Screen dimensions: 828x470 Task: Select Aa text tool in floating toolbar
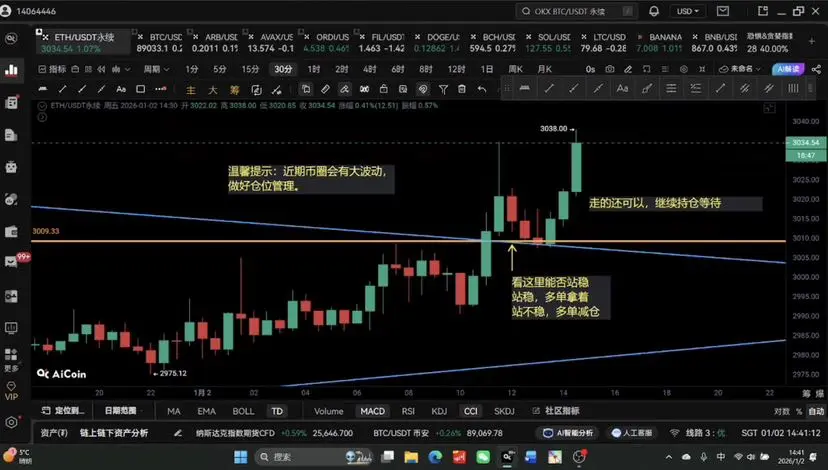point(622,89)
